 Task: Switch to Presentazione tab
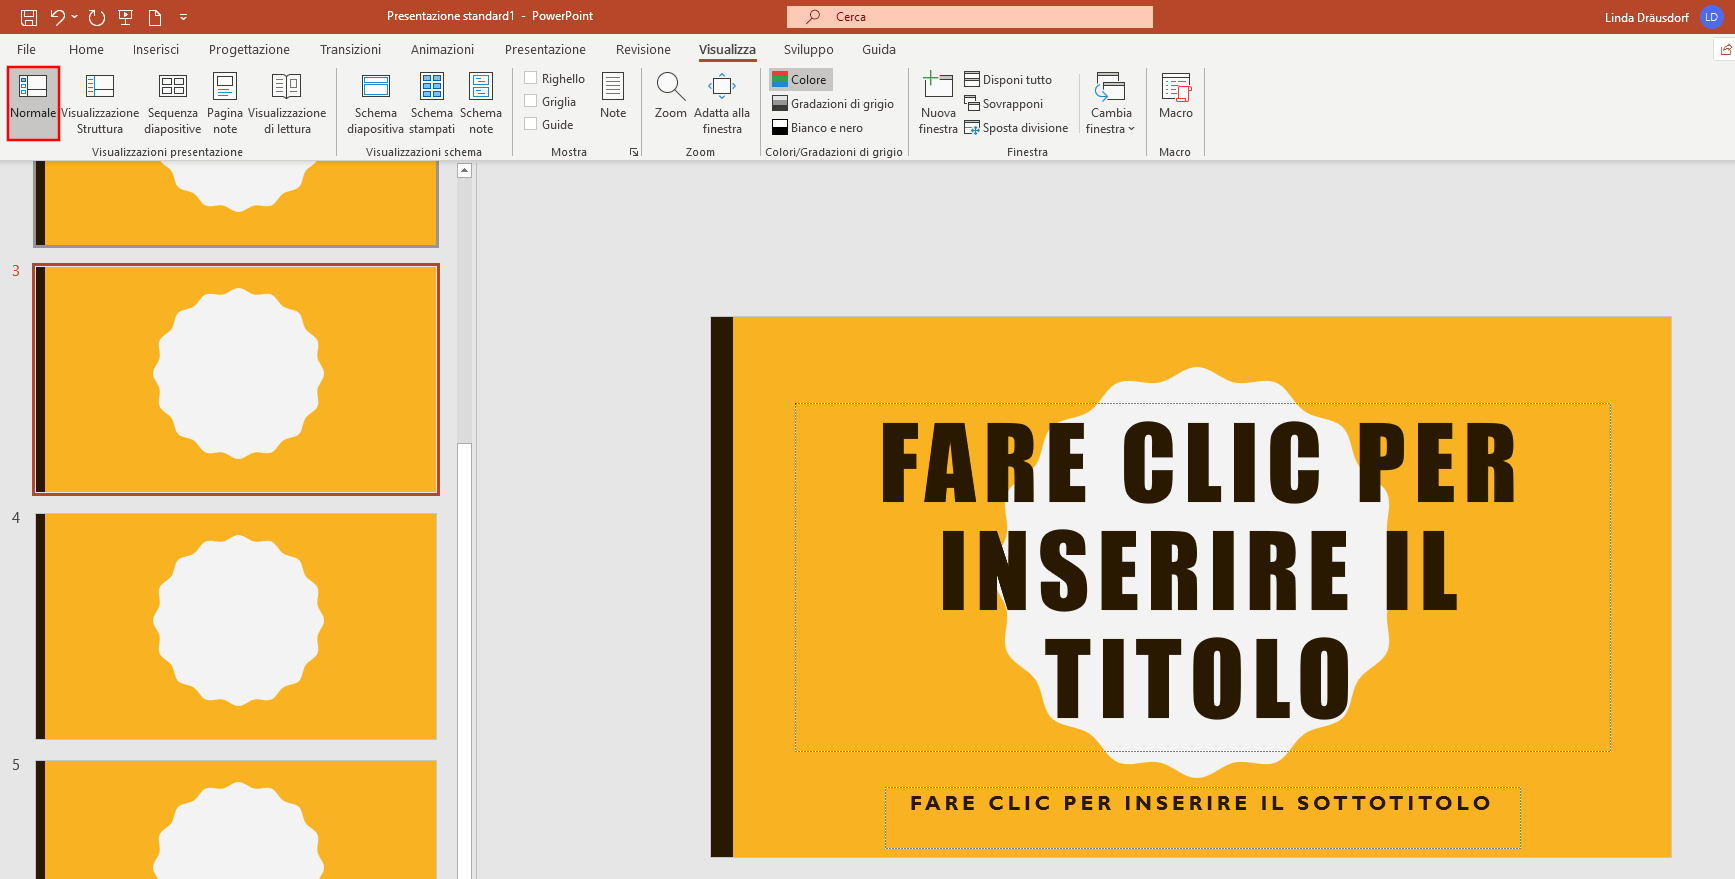click(x=545, y=50)
